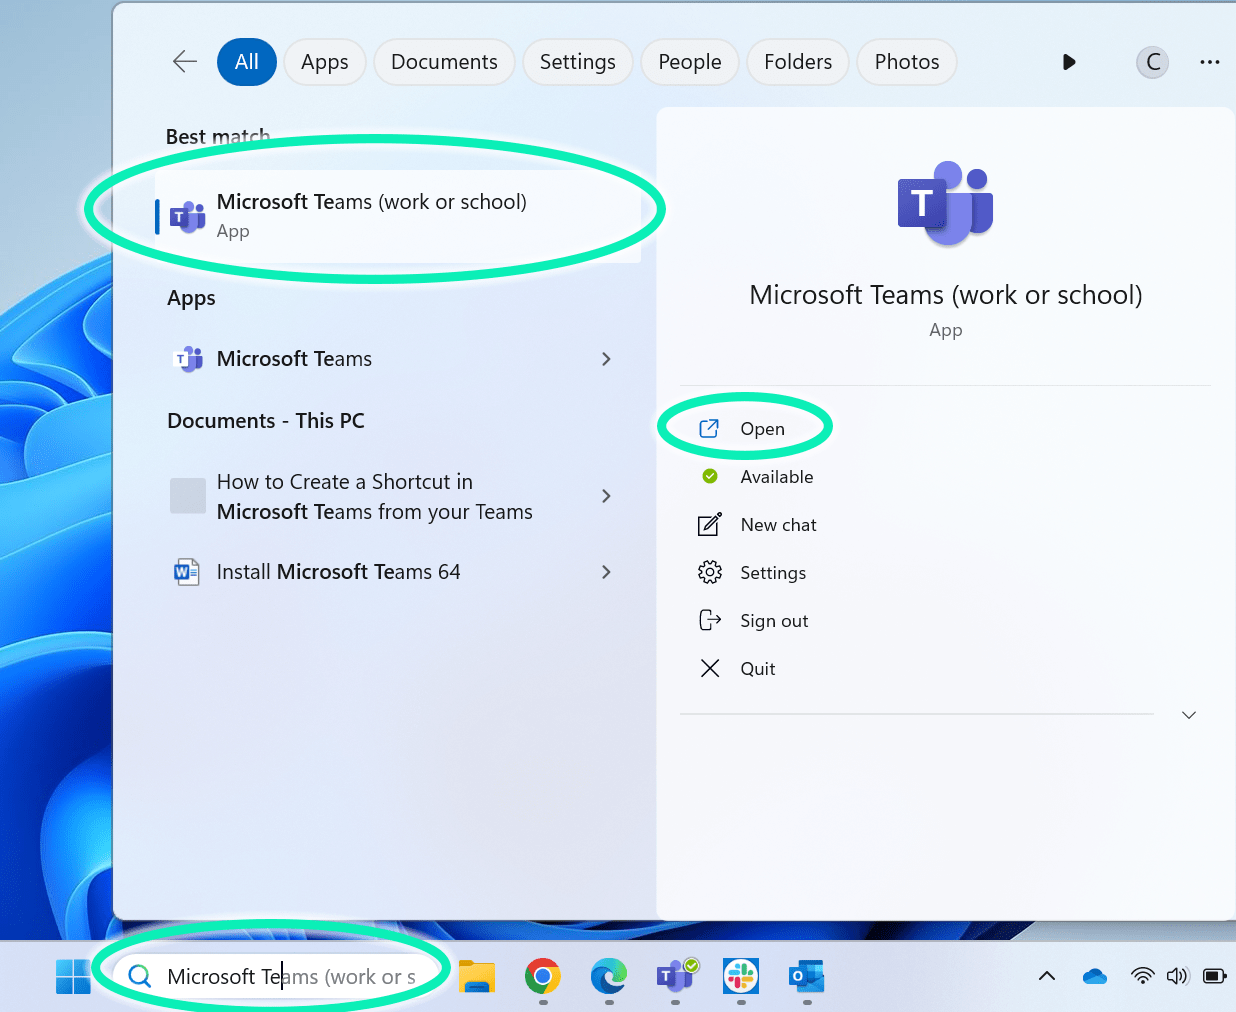1236x1012 pixels.
Task: Select the People search filter tab
Action: pyautogui.click(x=689, y=61)
